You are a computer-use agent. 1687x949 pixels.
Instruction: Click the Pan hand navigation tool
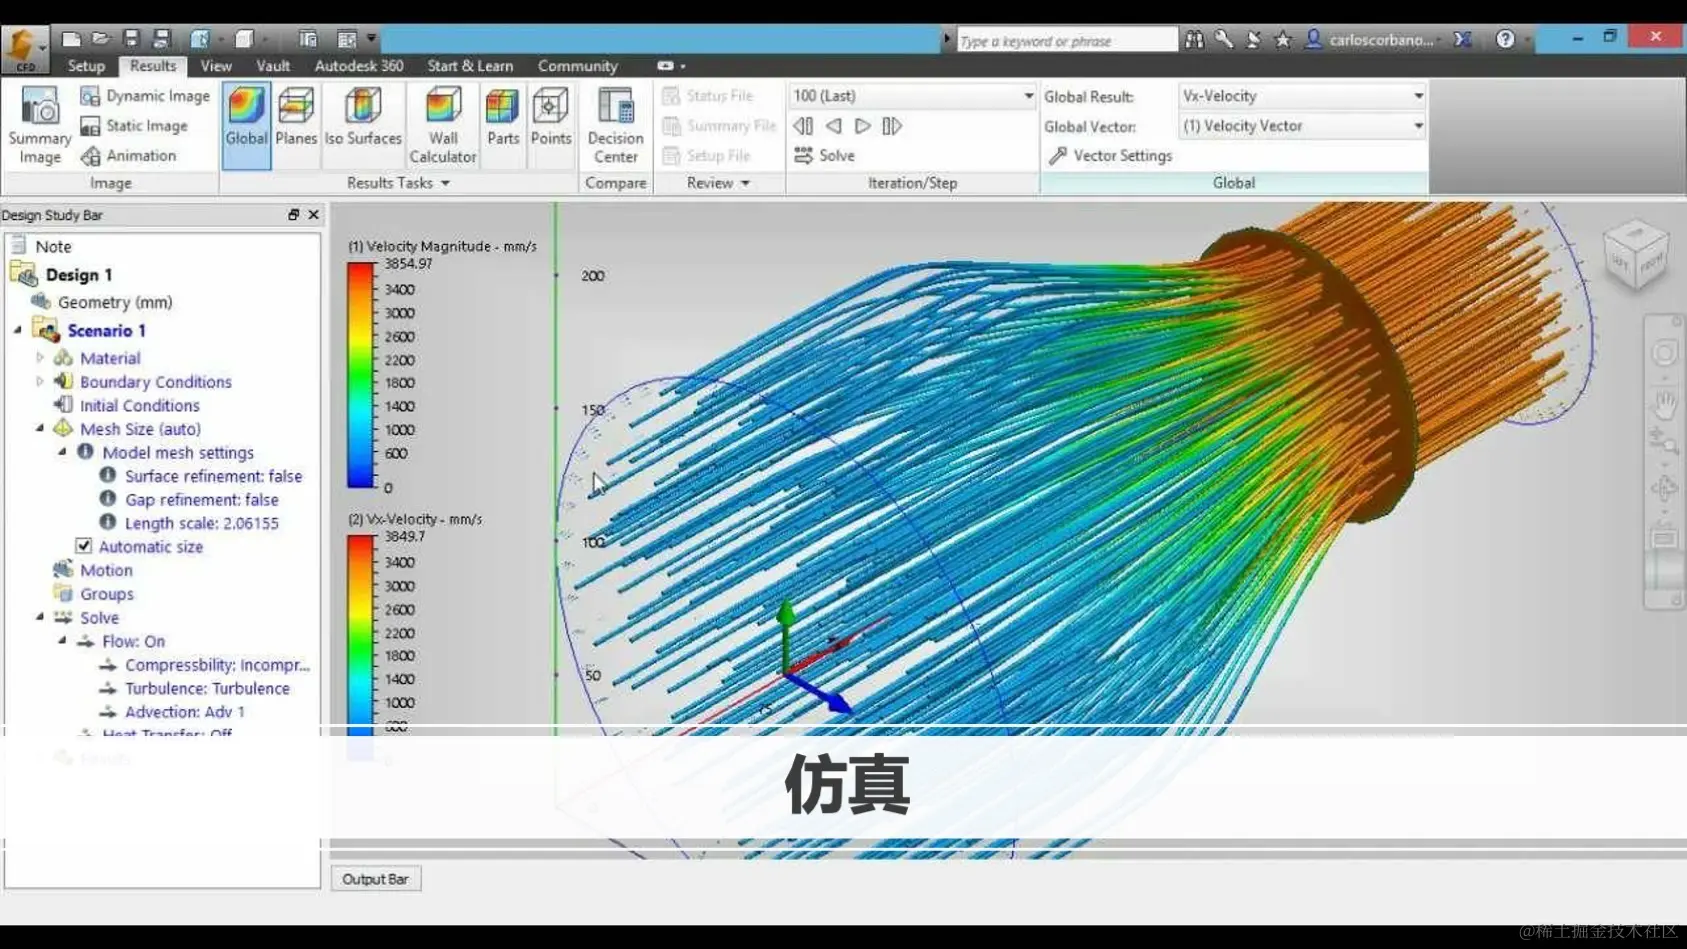coord(1664,404)
